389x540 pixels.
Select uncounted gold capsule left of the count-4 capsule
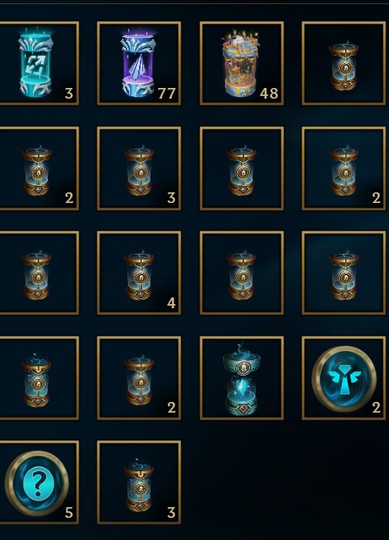[37, 273]
